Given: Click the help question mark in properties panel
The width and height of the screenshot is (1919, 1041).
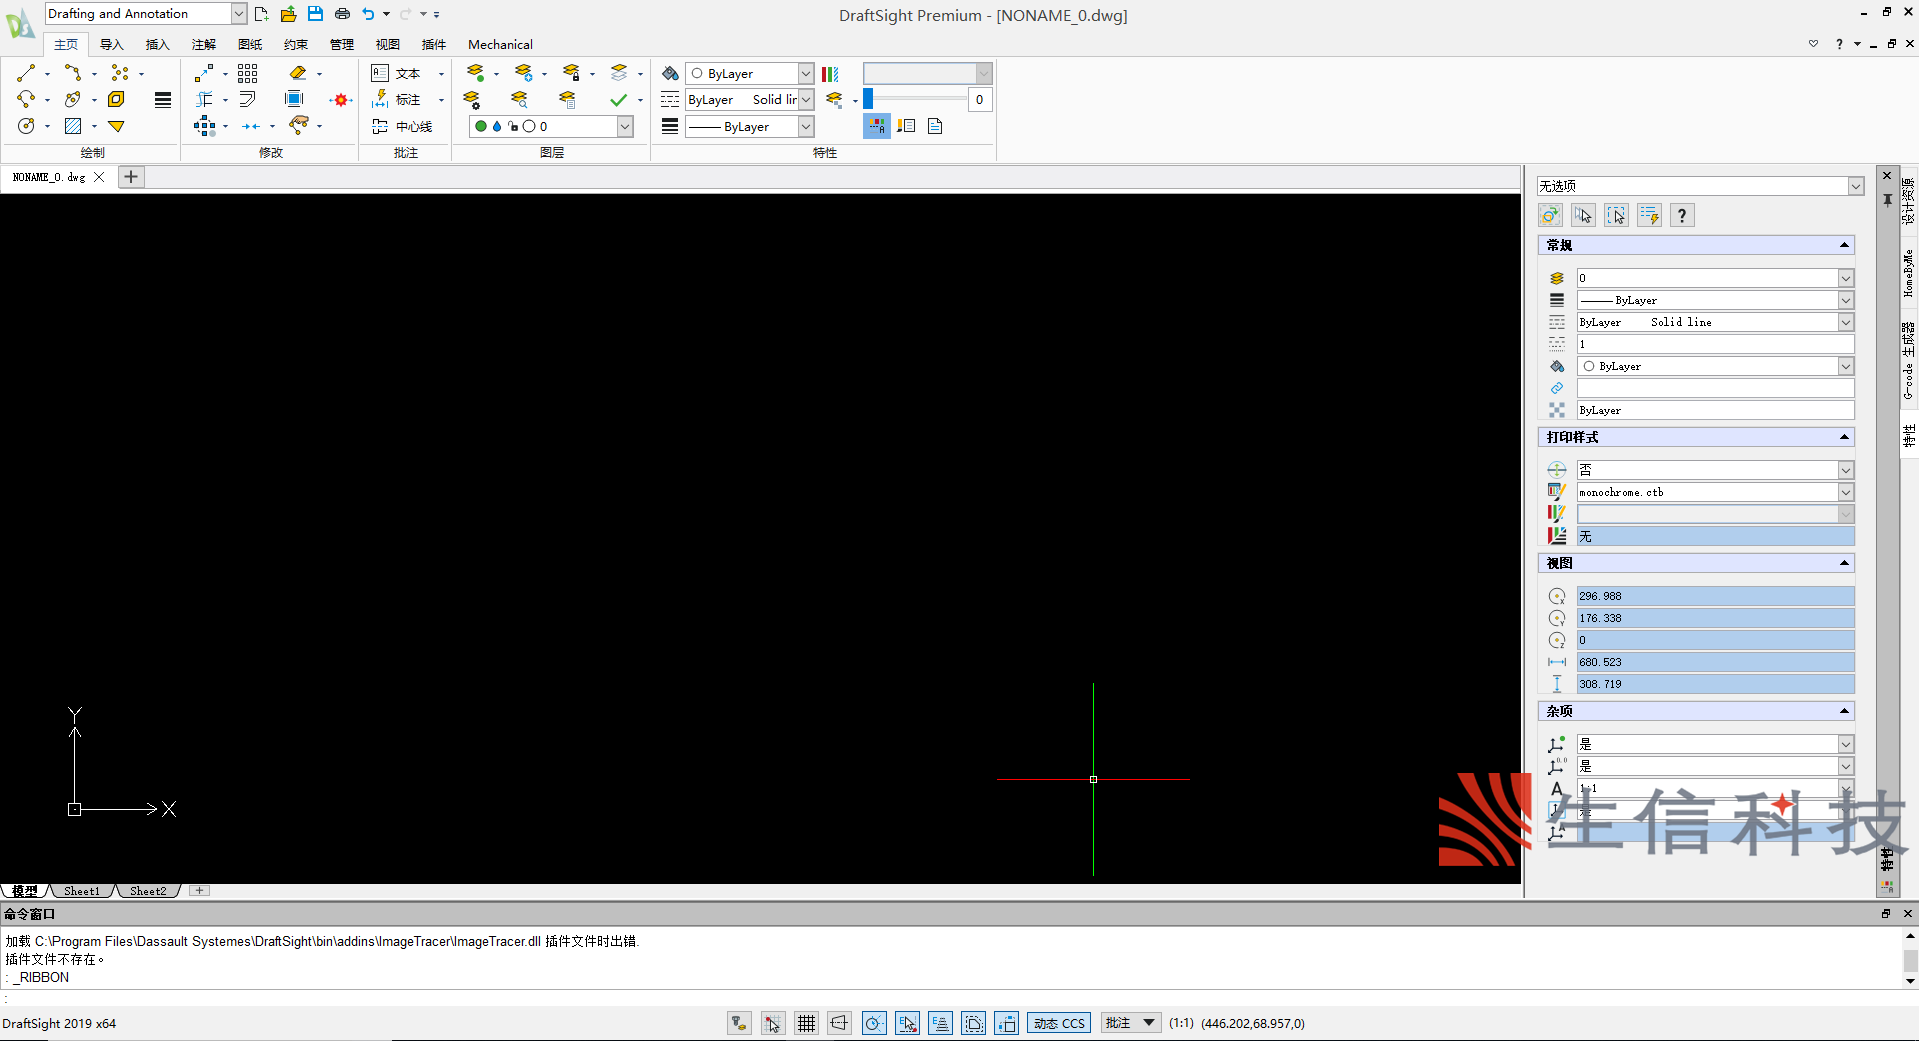Looking at the screenshot, I should (x=1682, y=215).
